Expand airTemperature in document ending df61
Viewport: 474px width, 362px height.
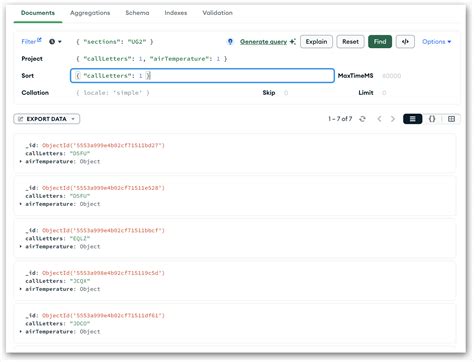21,332
